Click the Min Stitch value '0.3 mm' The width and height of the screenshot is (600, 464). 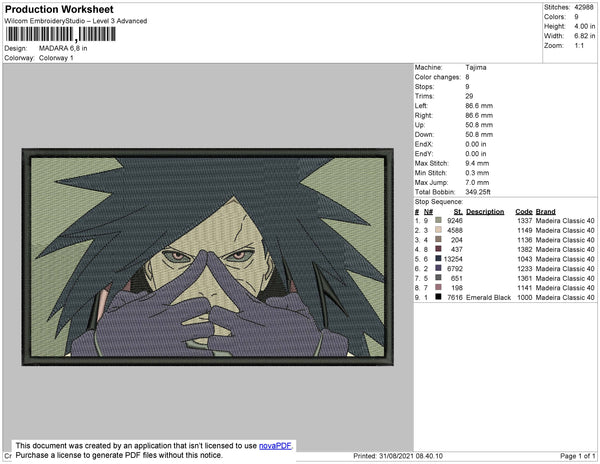477,173
